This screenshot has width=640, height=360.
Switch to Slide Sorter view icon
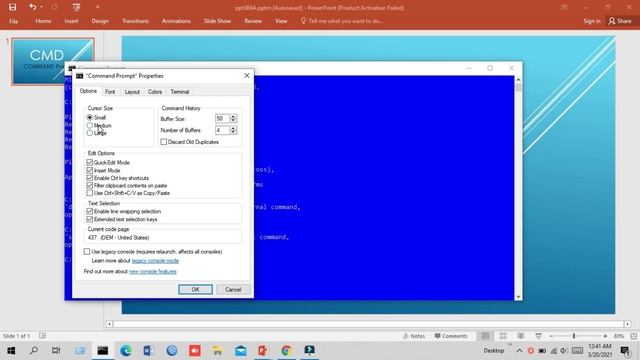pos(503,336)
